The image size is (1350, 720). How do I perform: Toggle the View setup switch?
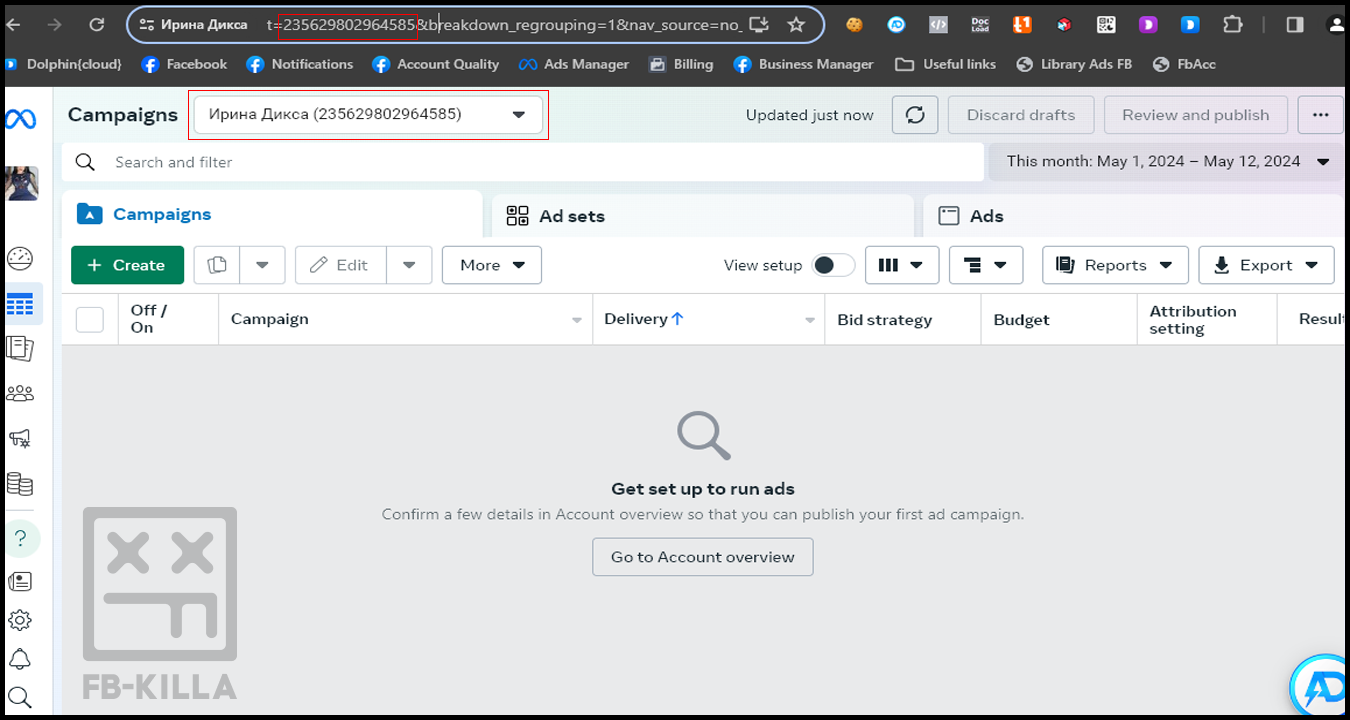point(833,265)
